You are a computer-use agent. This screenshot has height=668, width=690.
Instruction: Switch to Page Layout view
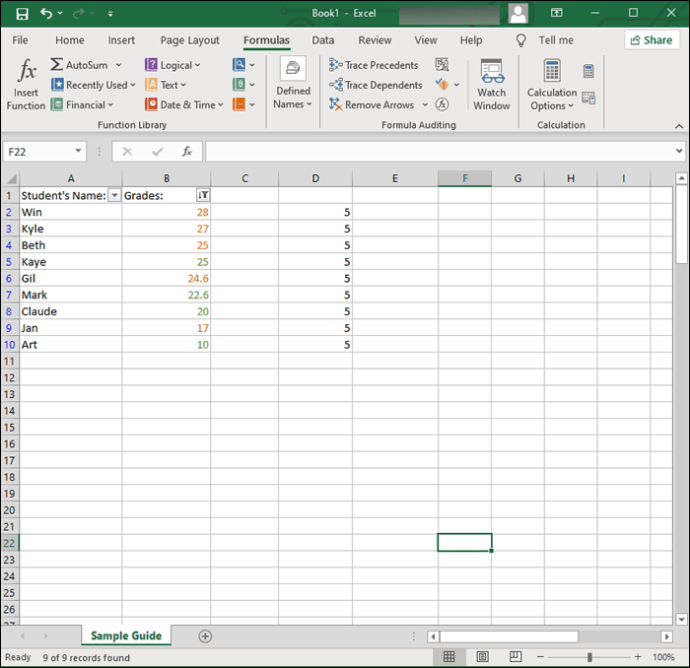482,657
